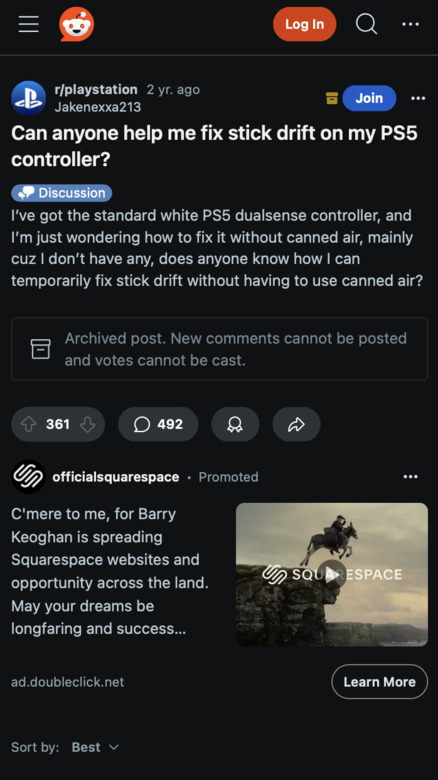
Task: Give an award to the post
Action: point(235,424)
